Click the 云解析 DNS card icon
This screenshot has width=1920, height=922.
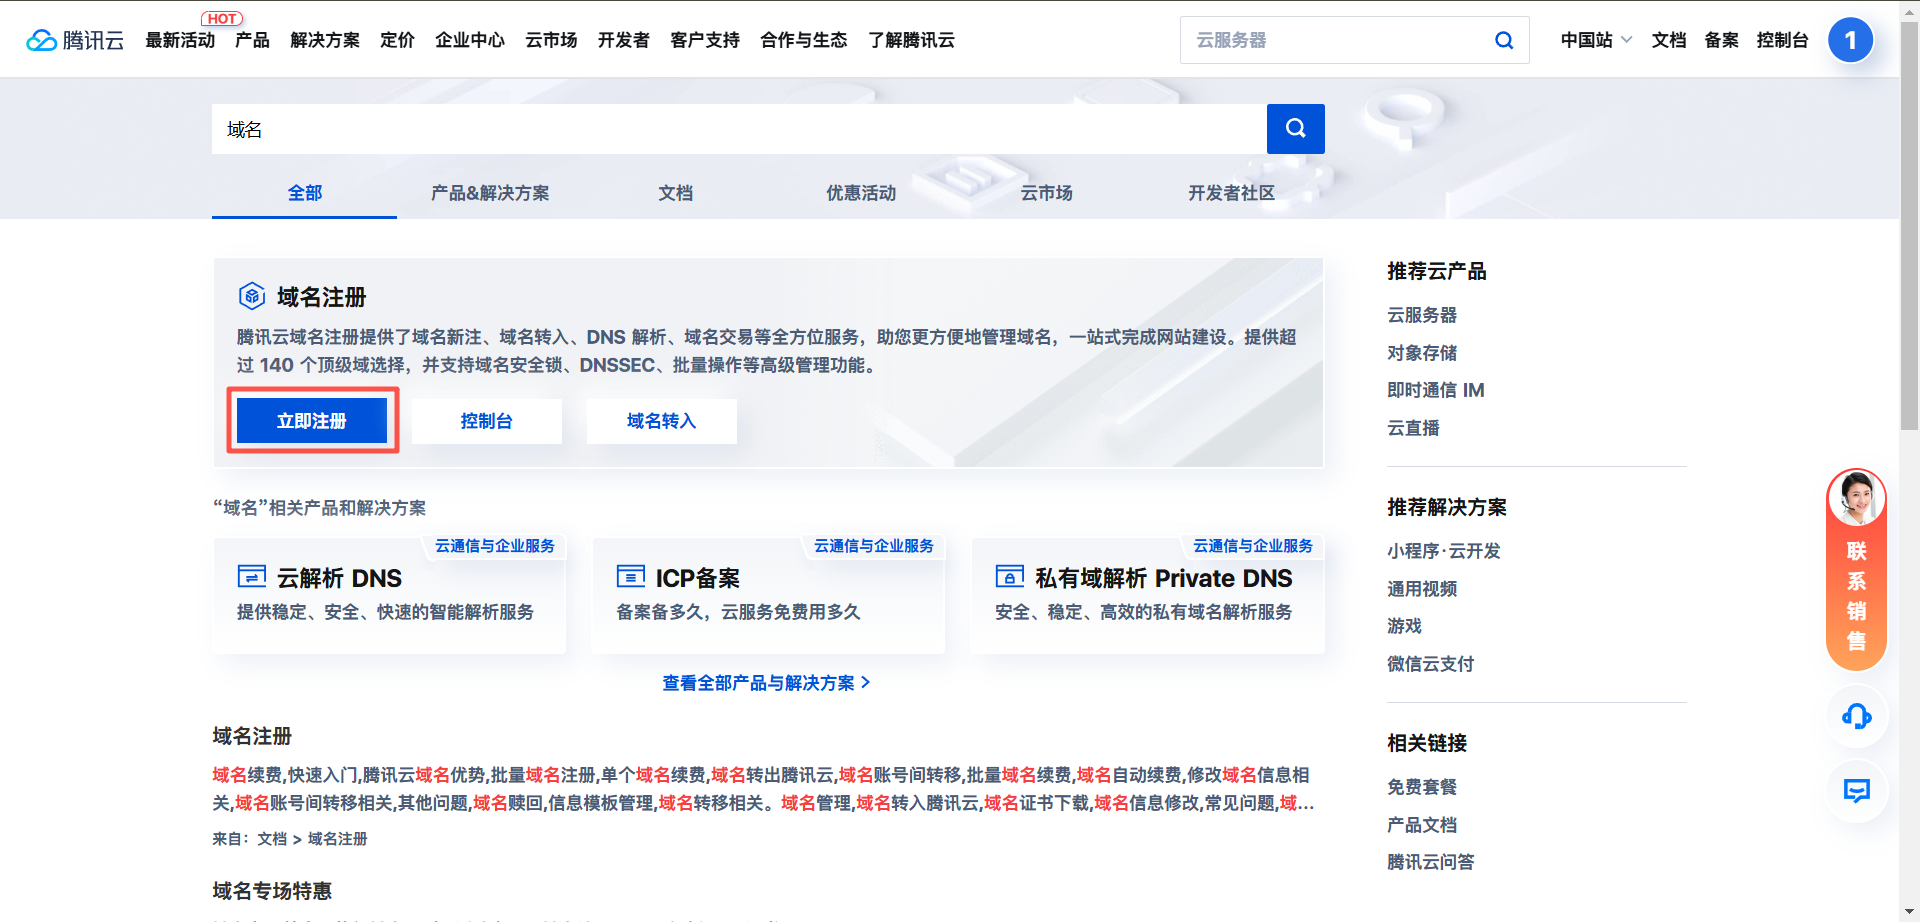coord(251,577)
